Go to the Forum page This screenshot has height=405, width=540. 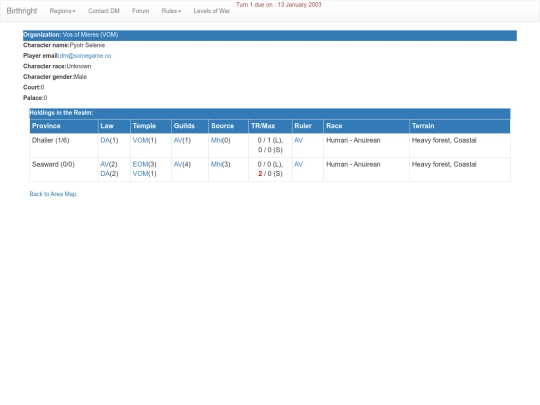(x=141, y=11)
